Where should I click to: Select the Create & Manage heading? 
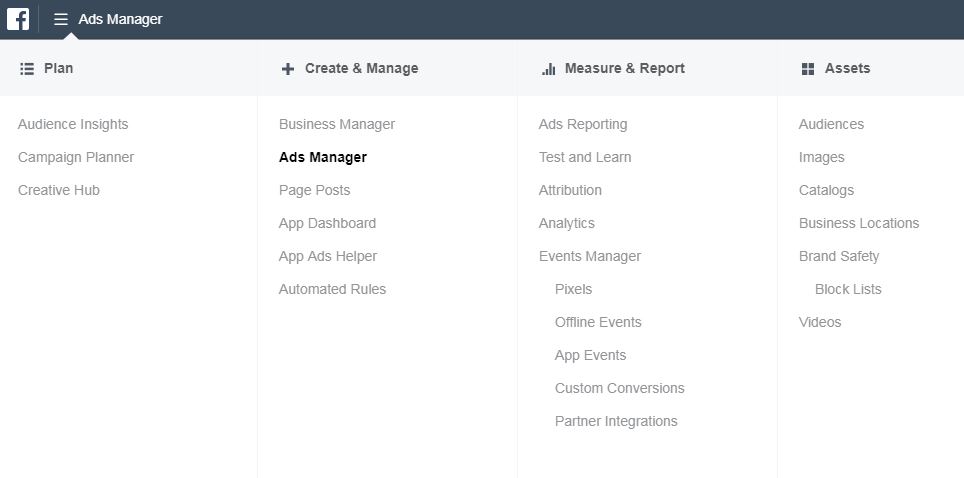(362, 68)
